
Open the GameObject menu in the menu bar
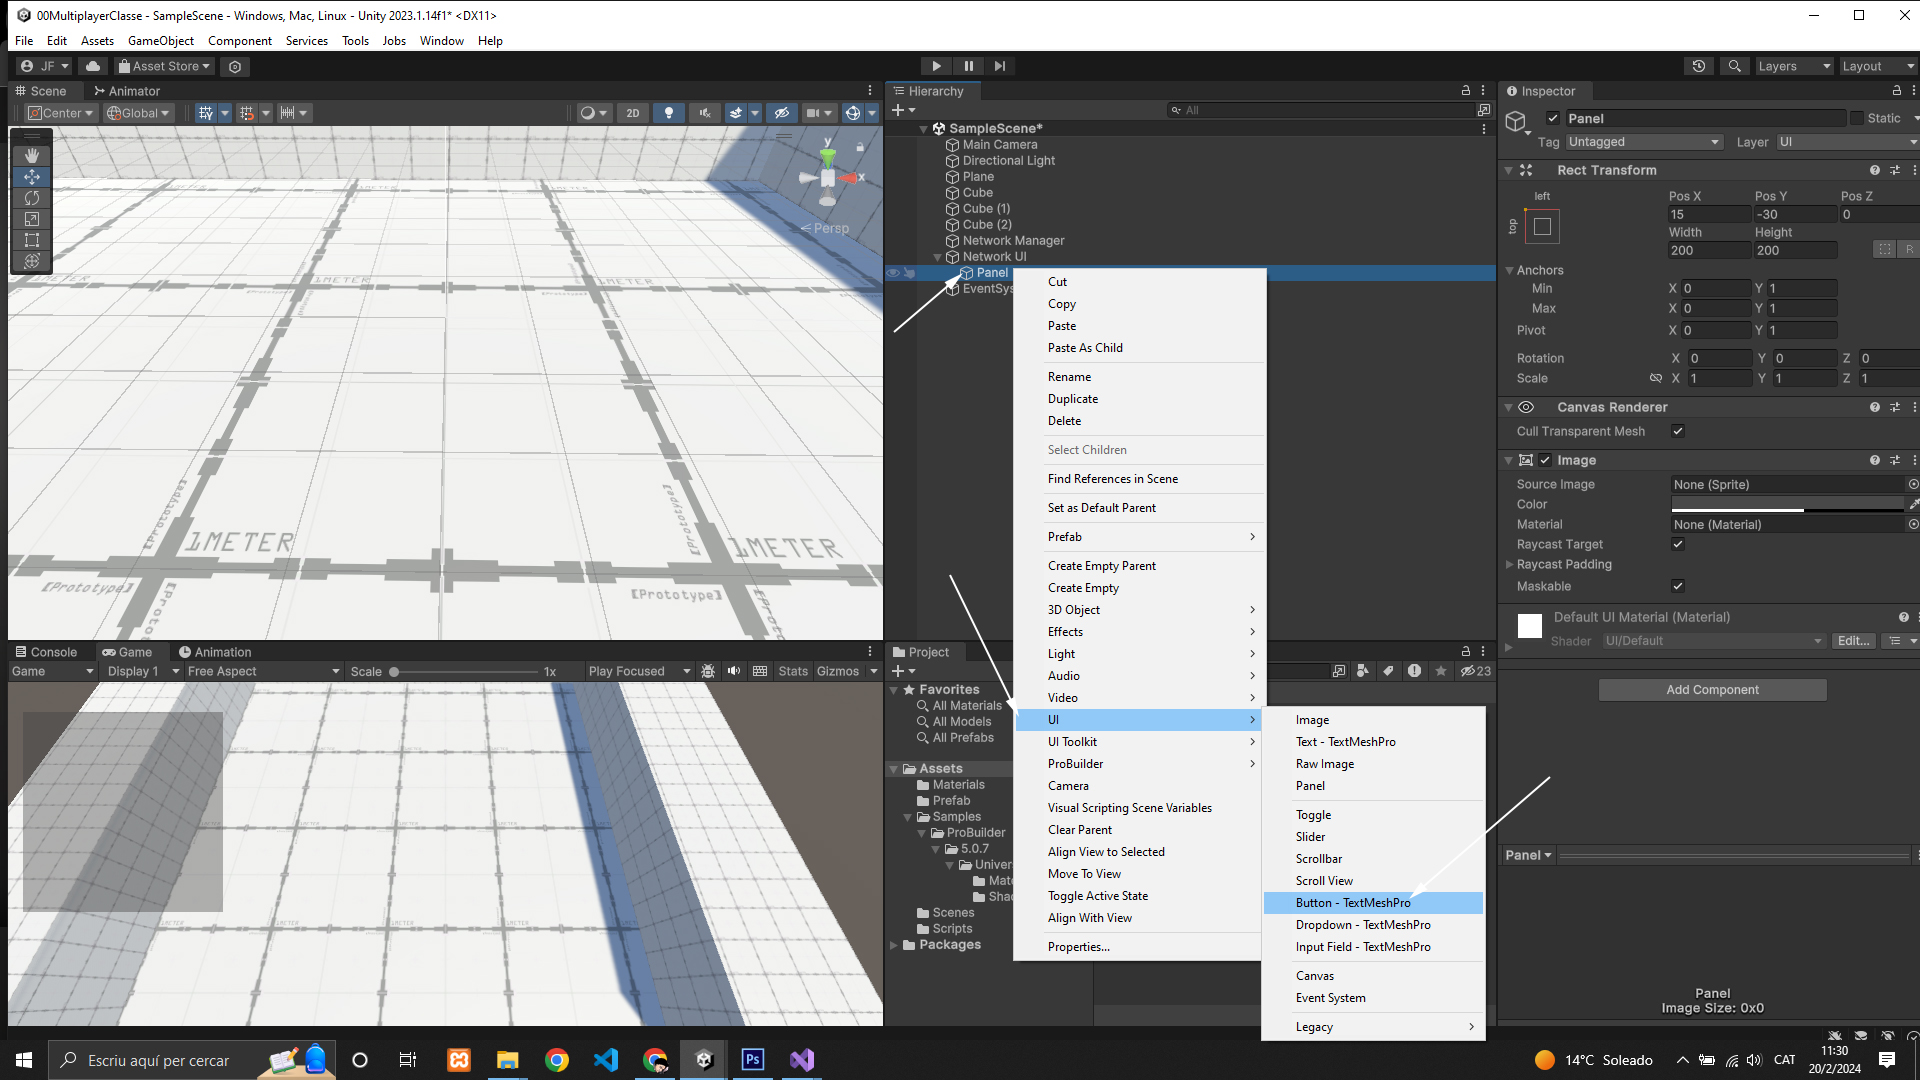pyautogui.click(x=160, y=41)
